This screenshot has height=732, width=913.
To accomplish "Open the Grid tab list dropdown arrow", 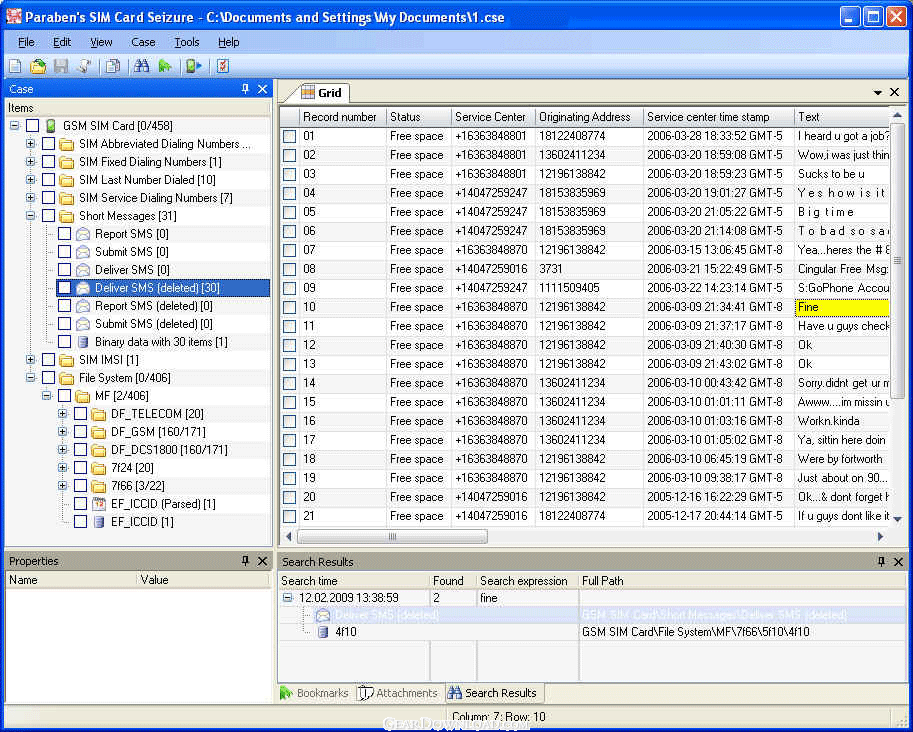I will (x=878, y=93).
